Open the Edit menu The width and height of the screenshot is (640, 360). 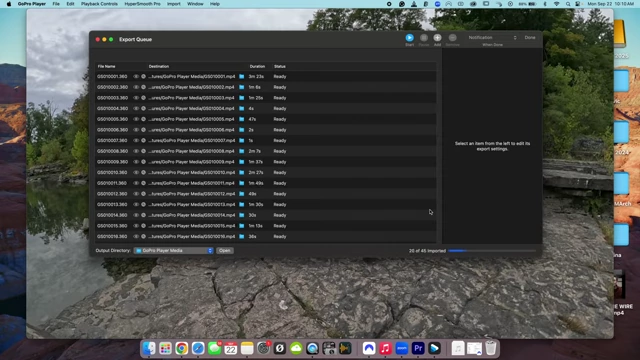point(70,4)
